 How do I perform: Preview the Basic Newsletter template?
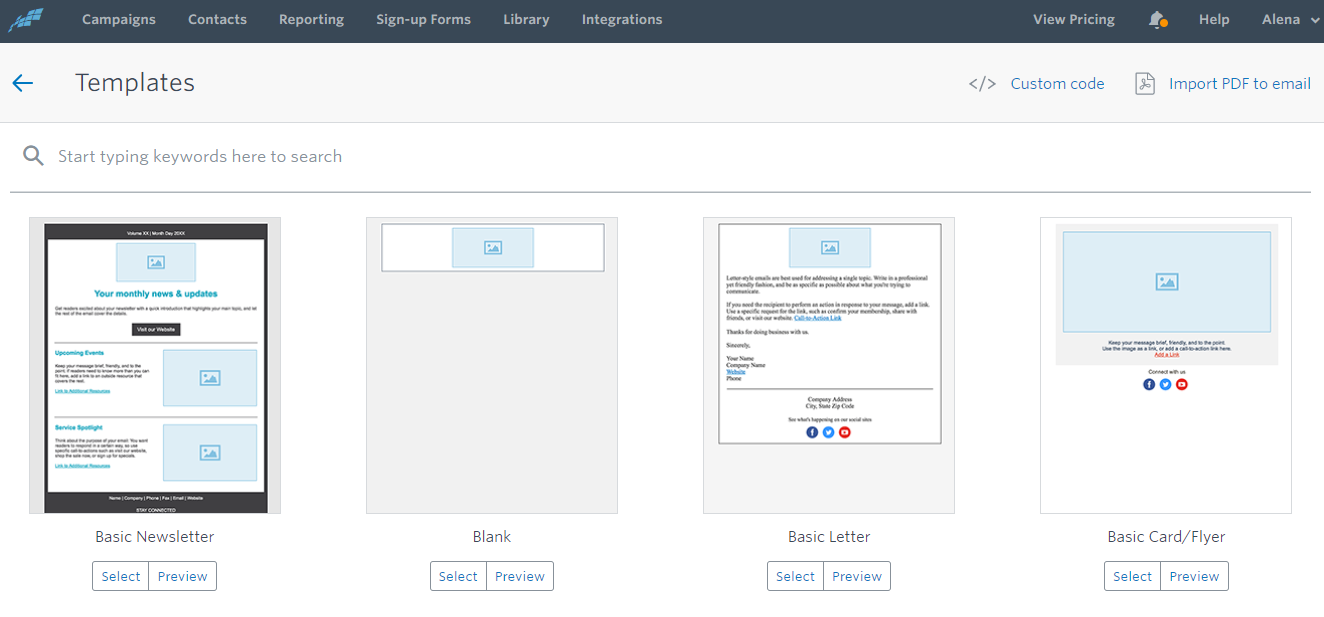[x=183, y=576]
